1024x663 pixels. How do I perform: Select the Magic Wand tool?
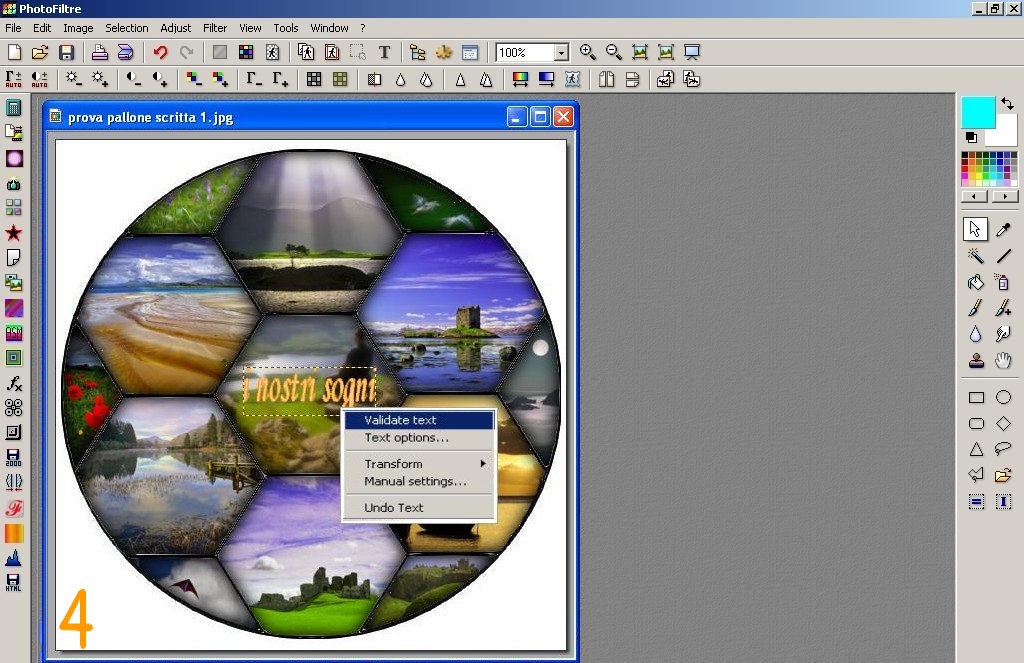click(x=976, y=256)
